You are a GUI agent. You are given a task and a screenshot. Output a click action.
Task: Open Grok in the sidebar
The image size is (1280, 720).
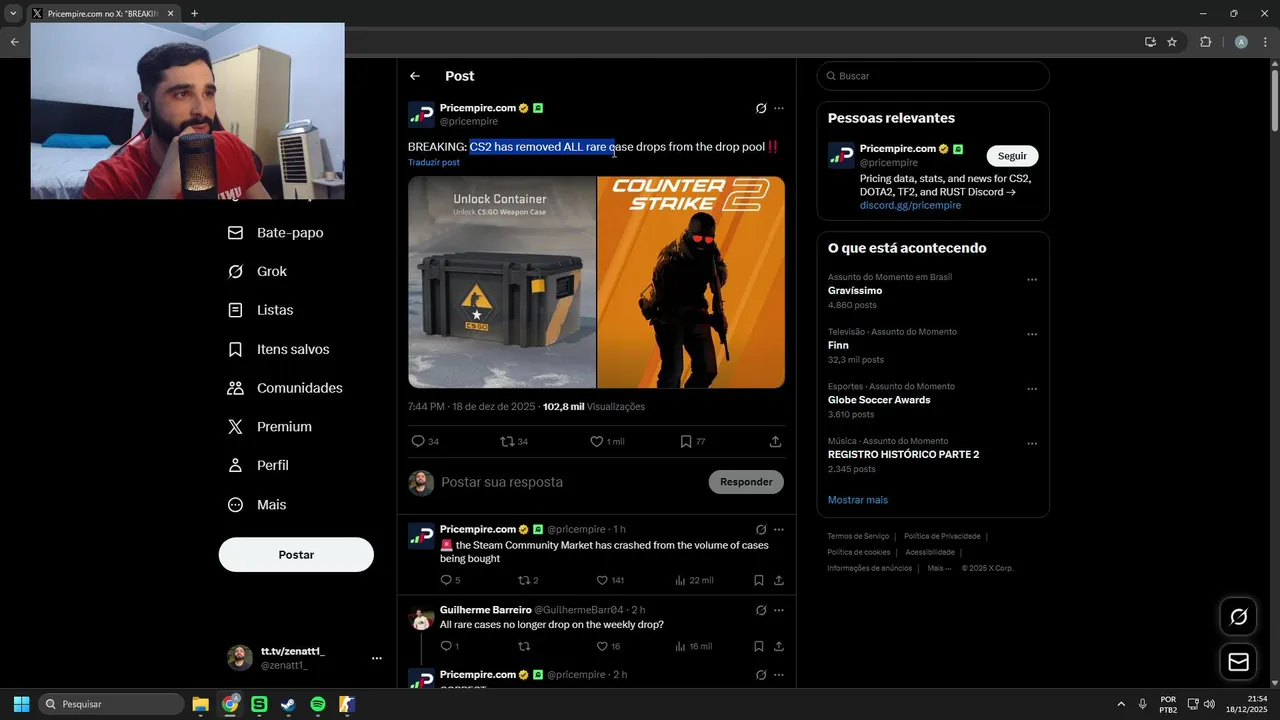click(257, 272)
